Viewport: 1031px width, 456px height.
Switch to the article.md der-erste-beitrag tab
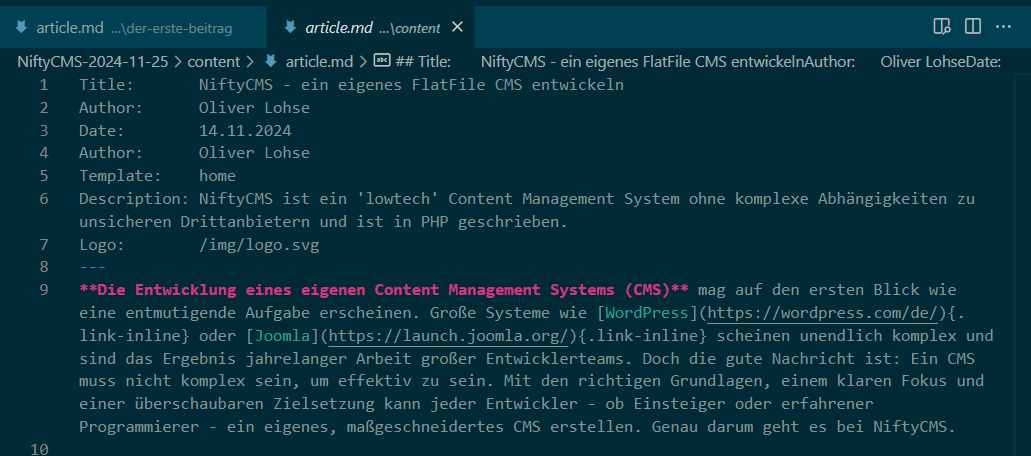[x=130, y=27]
